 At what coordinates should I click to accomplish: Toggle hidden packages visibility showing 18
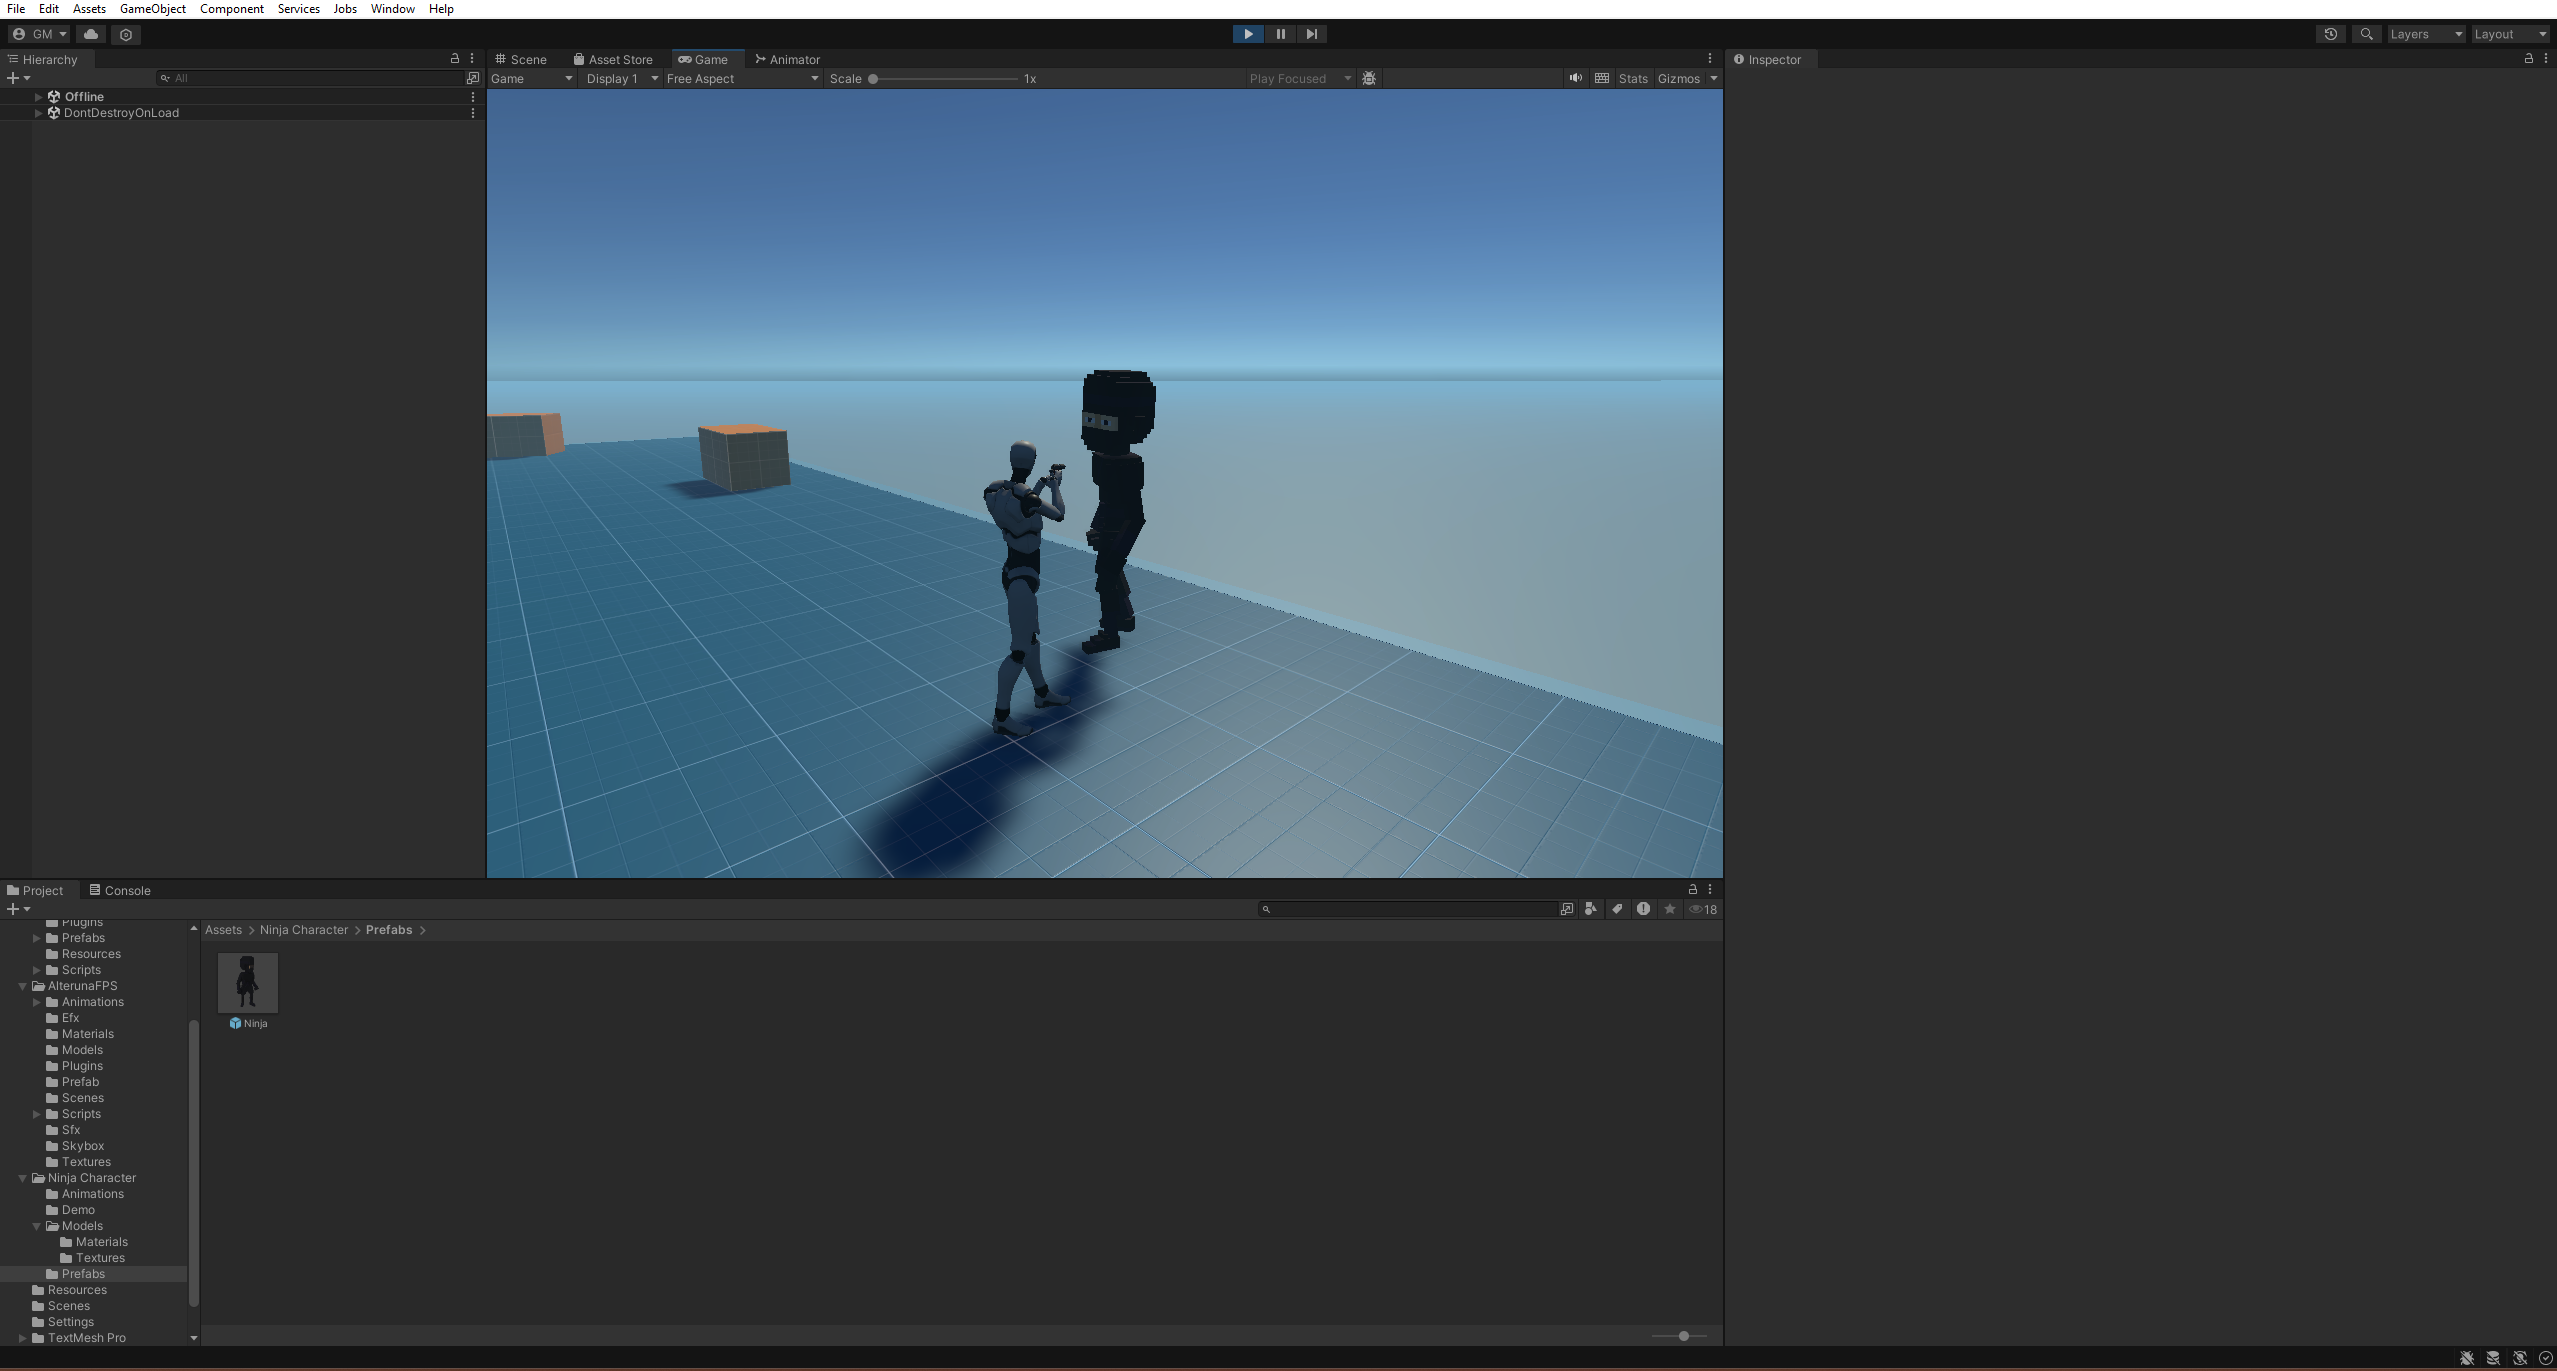tap(1703, 909)
